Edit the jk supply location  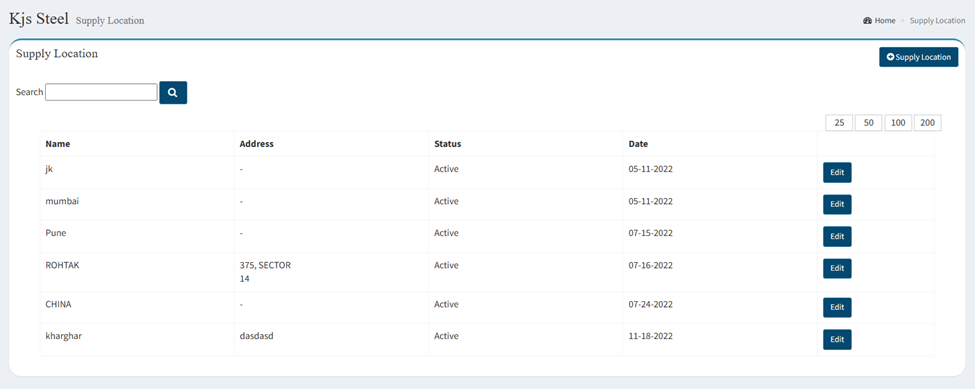(x=837, y=173)
